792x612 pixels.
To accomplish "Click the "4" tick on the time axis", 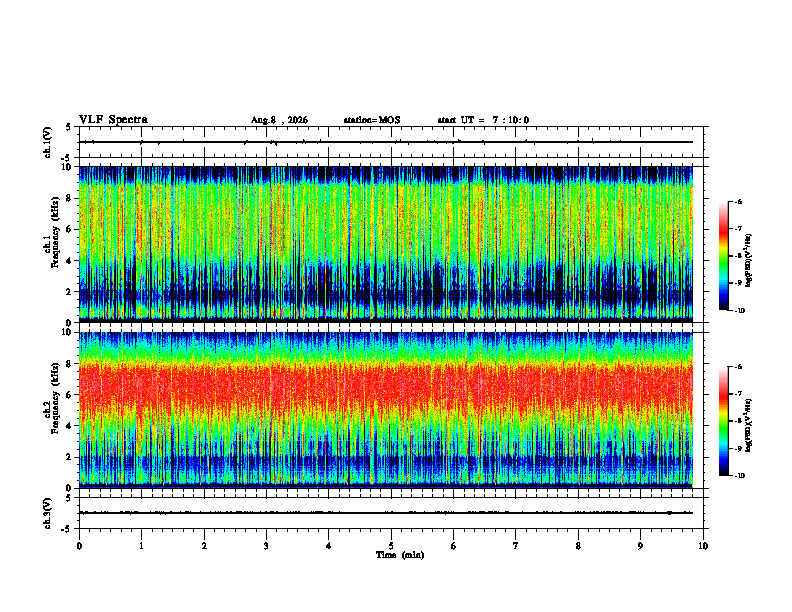I will (329, 546).
